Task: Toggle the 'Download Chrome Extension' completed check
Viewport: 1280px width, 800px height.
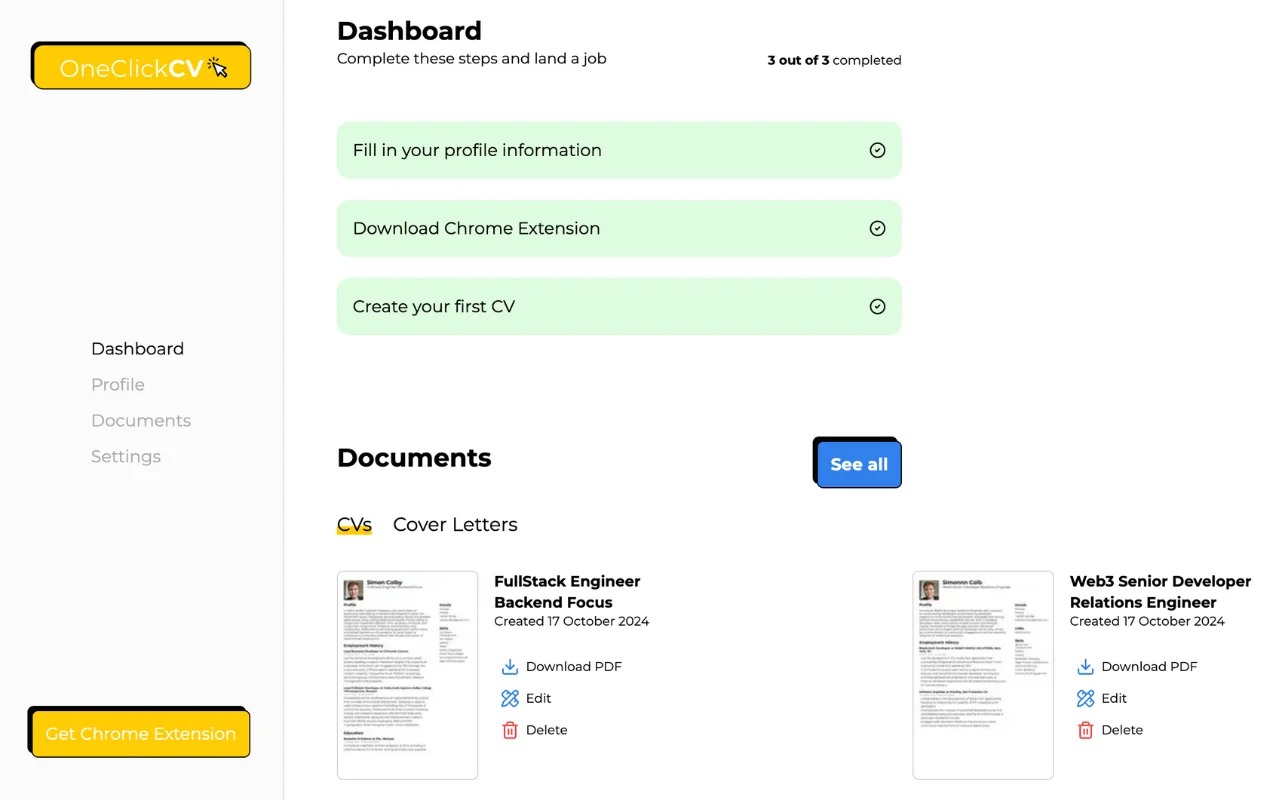Action: click(877, 228)
